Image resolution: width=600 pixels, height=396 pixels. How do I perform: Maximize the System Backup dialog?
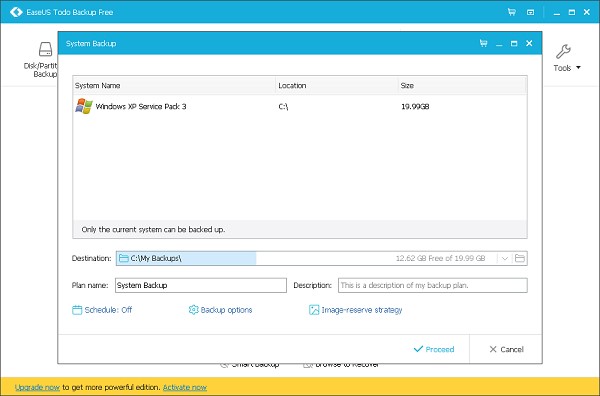coord(514,44)
